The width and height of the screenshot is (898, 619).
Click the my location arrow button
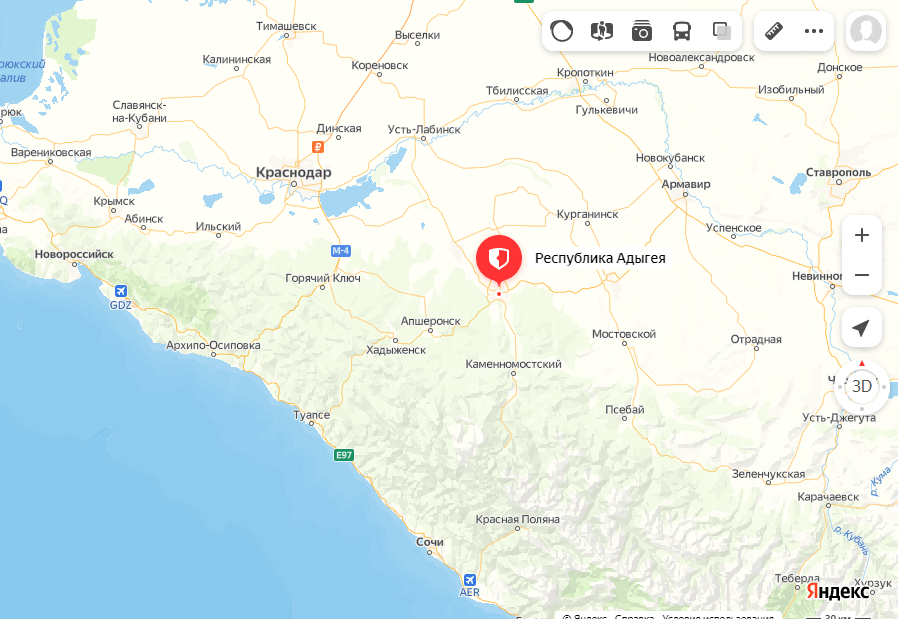click(x=862, y=328)
